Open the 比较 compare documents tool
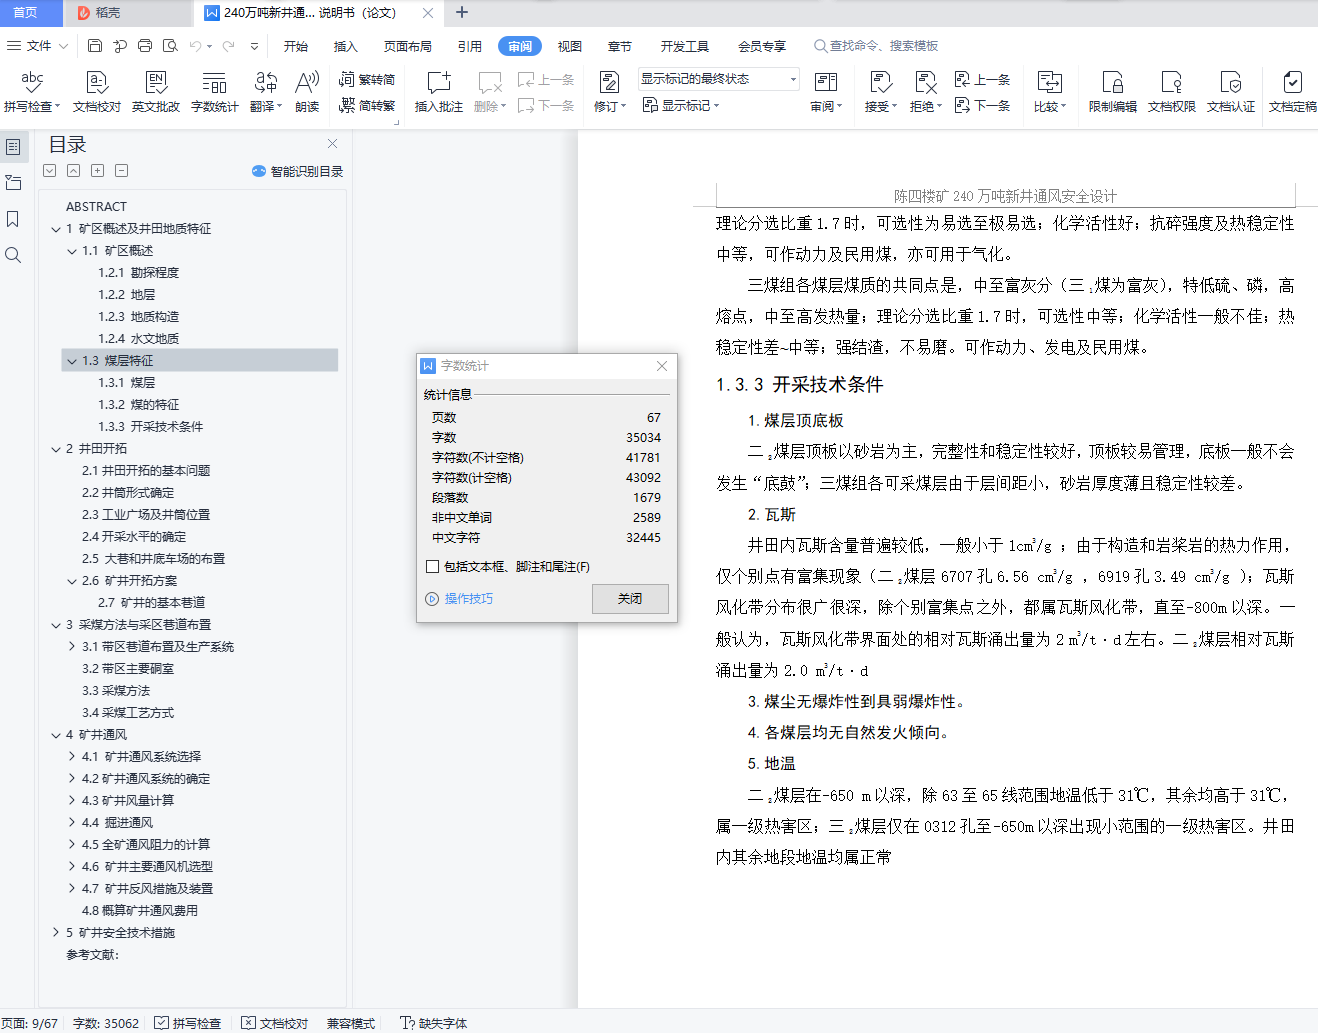This screenshot has width=1318, height=1033. click(1050, 90)
